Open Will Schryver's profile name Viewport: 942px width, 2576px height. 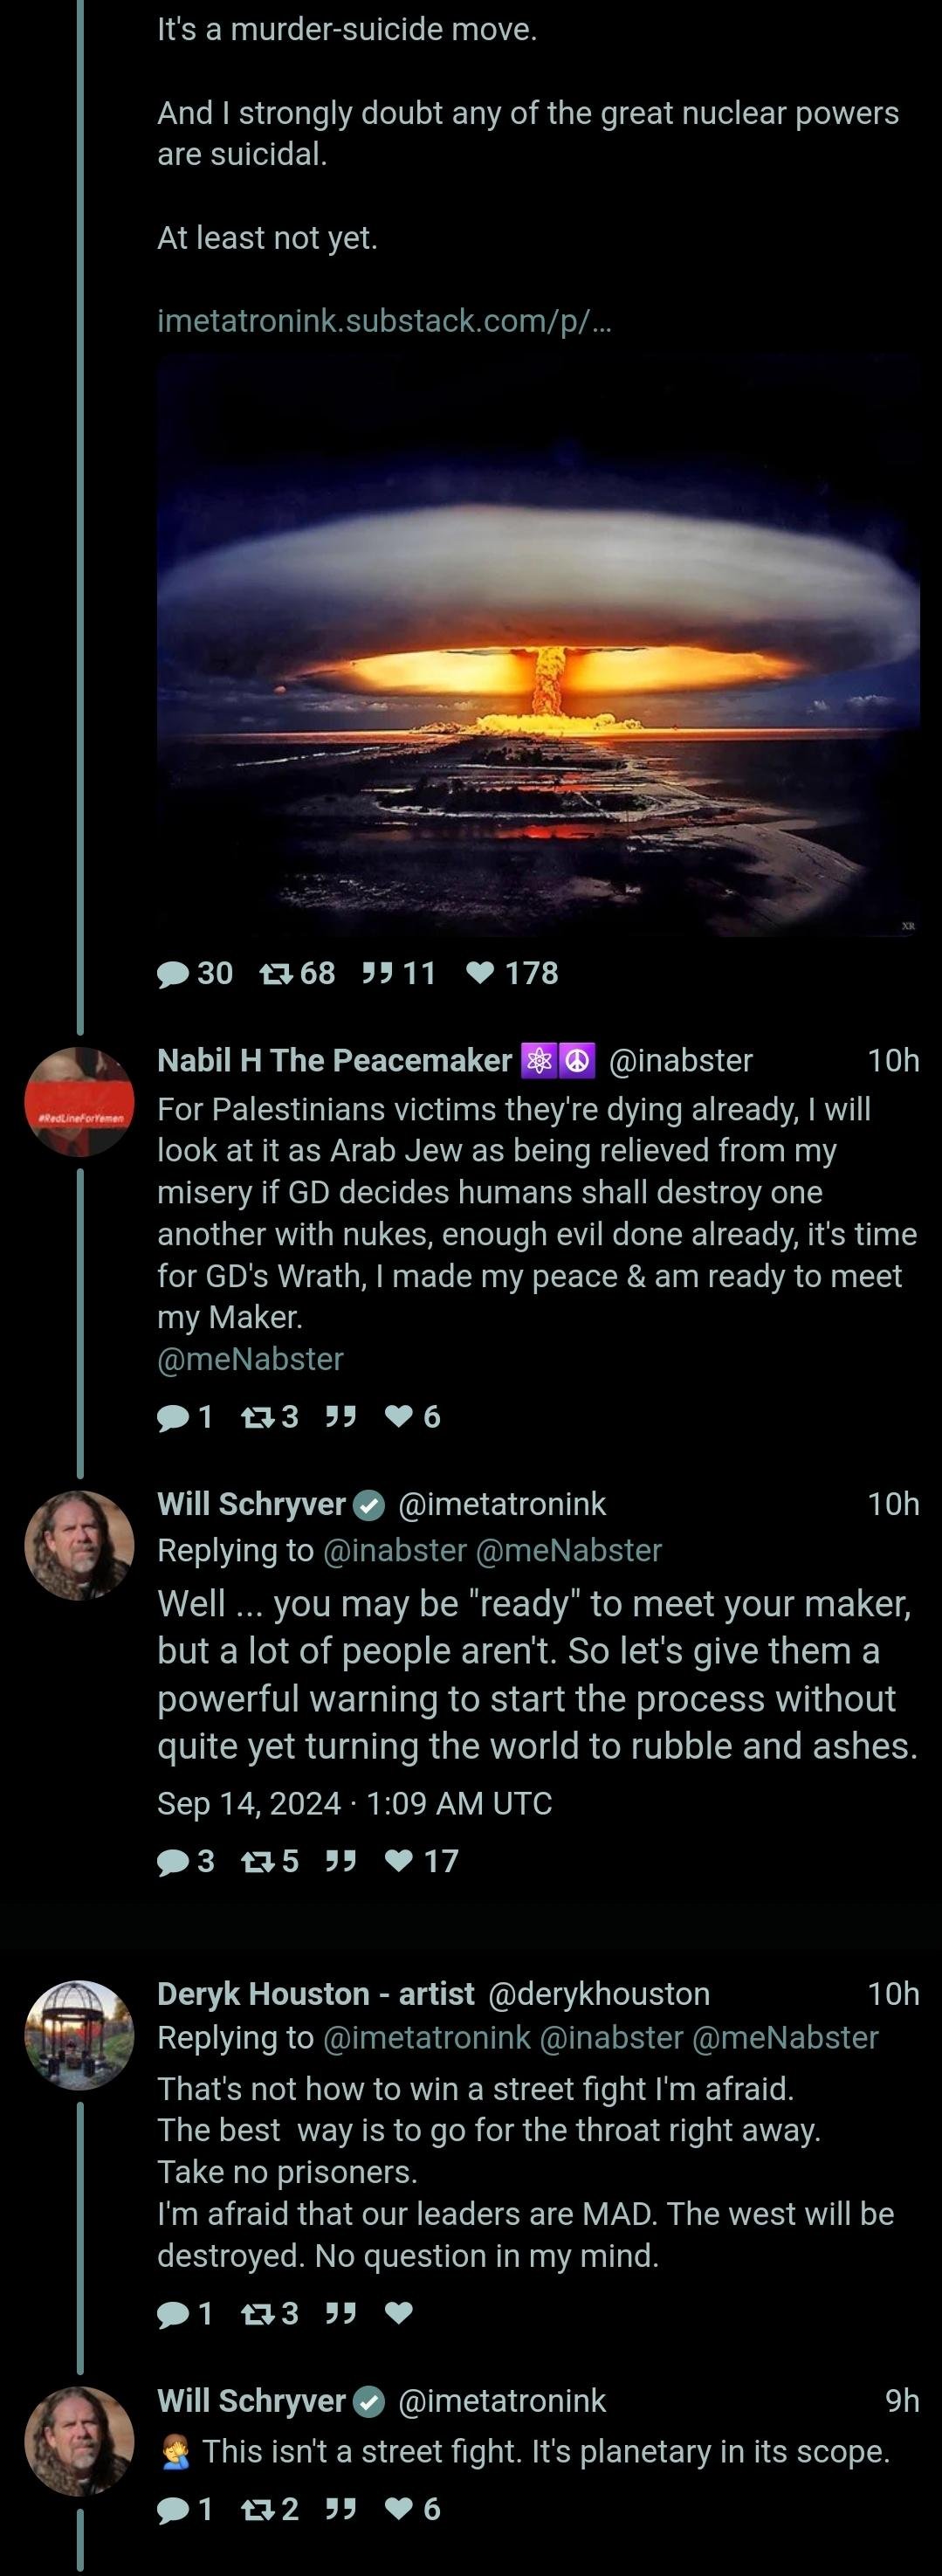click(251, 1504)
